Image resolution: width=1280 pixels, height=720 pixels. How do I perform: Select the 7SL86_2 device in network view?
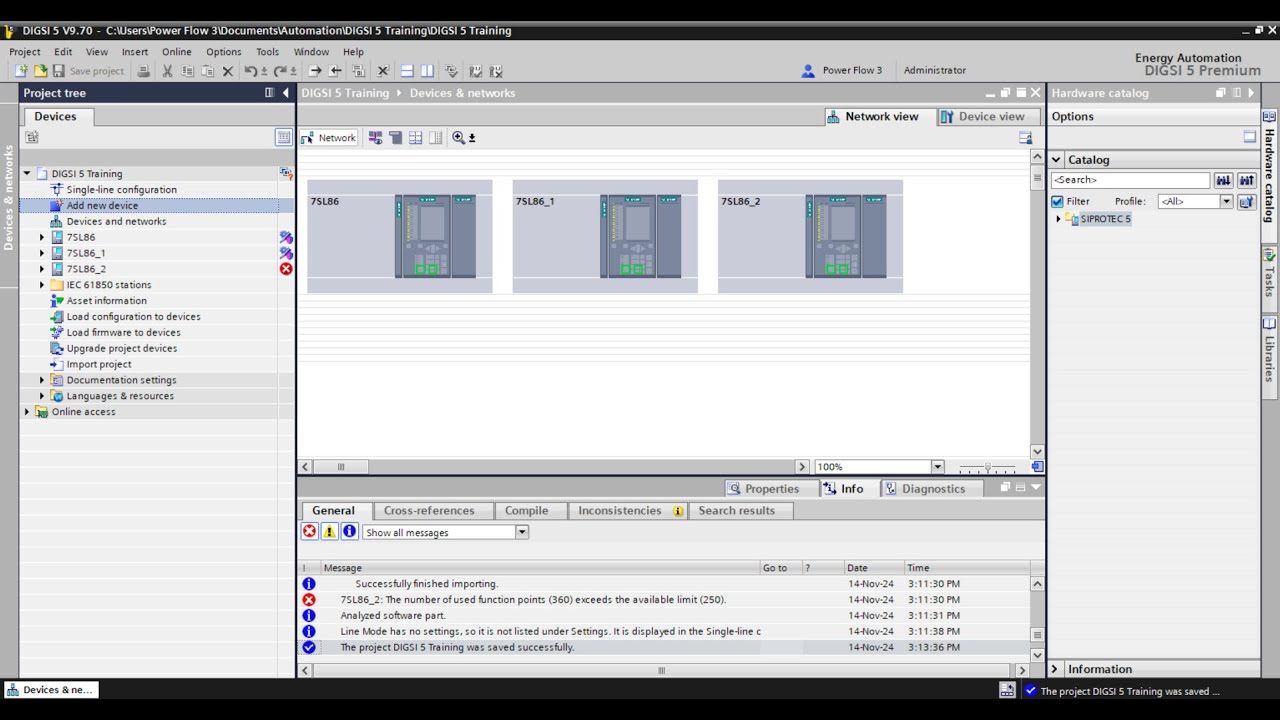pyautogui.click(x=810, y=237)
